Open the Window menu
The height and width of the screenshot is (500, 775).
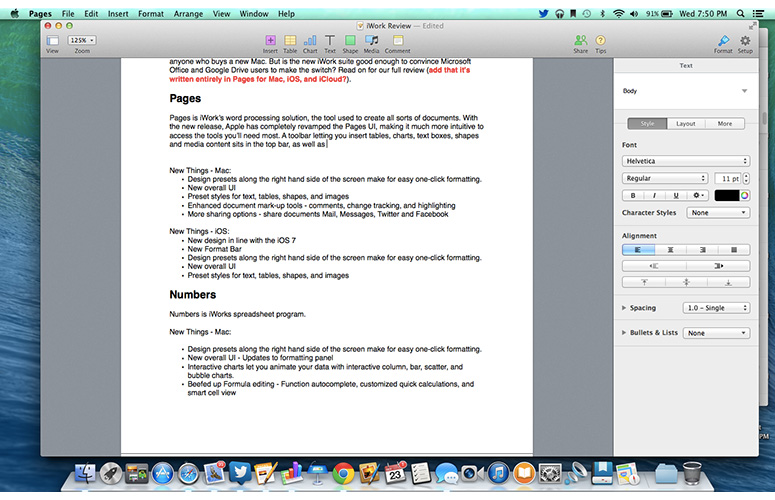click(x=254, y=13)
